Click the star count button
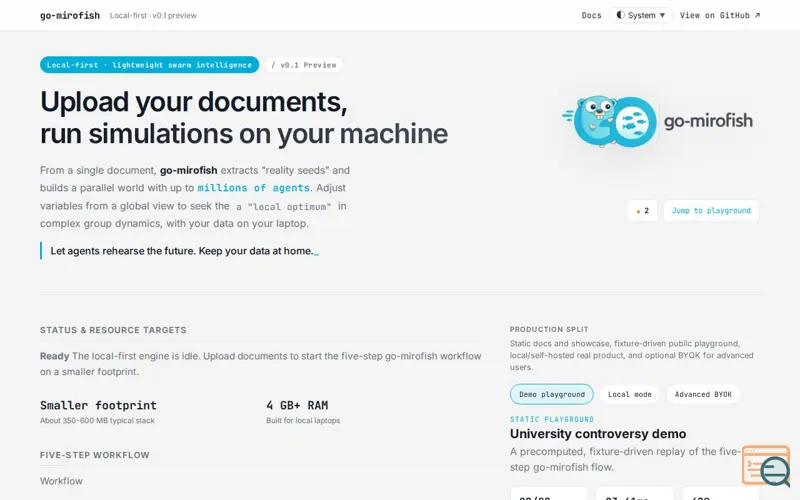 [642, 210]
